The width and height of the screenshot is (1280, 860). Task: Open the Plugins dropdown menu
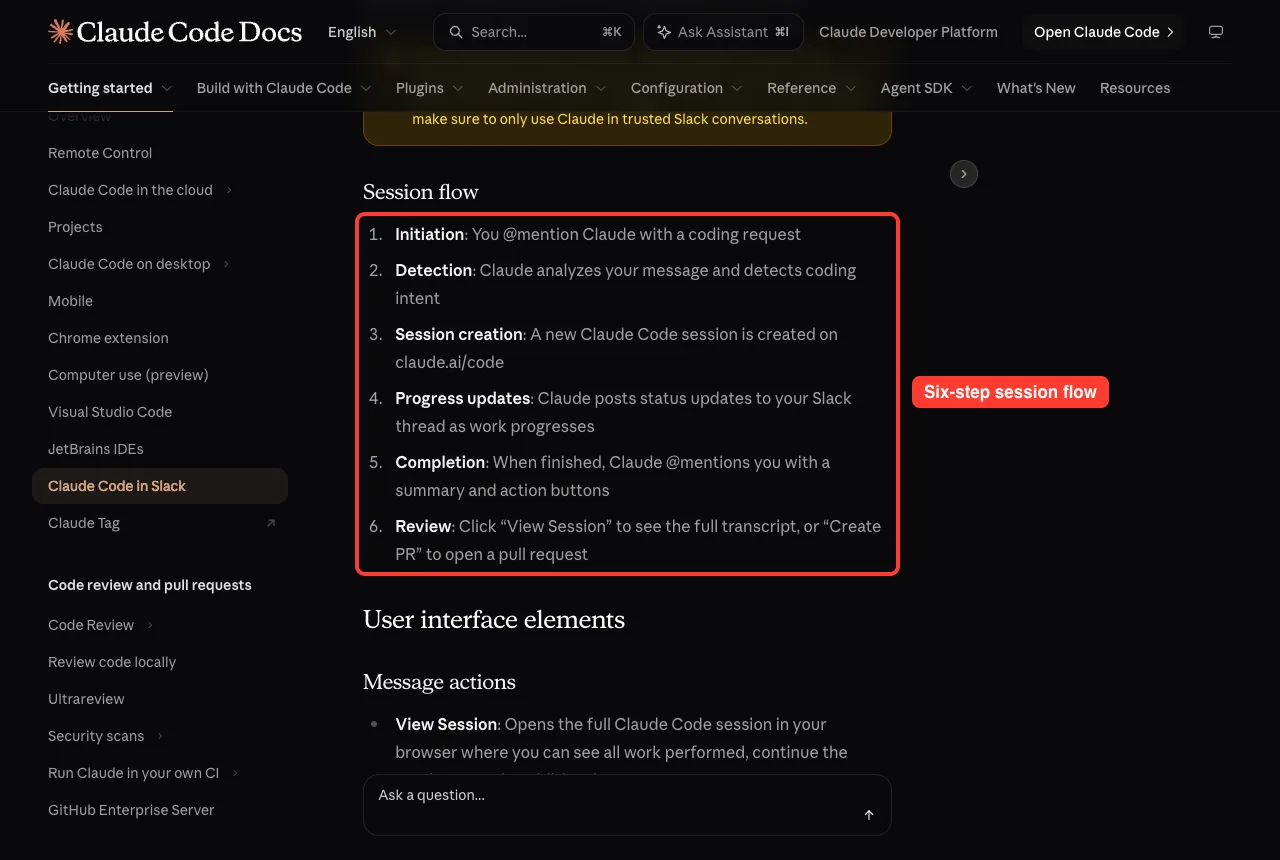[430, 88]
